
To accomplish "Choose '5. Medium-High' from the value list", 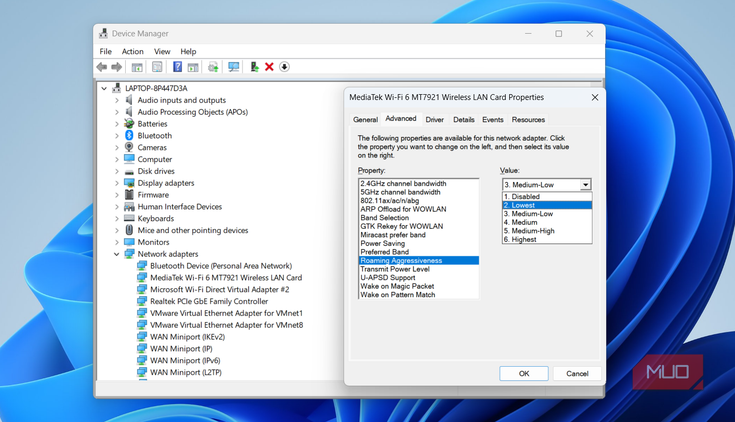I will point(547,231).
